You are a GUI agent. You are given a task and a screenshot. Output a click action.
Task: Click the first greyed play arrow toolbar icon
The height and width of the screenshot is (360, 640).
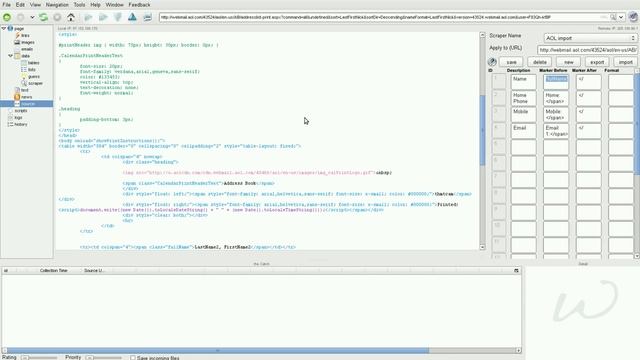click(x=88, y=17)
